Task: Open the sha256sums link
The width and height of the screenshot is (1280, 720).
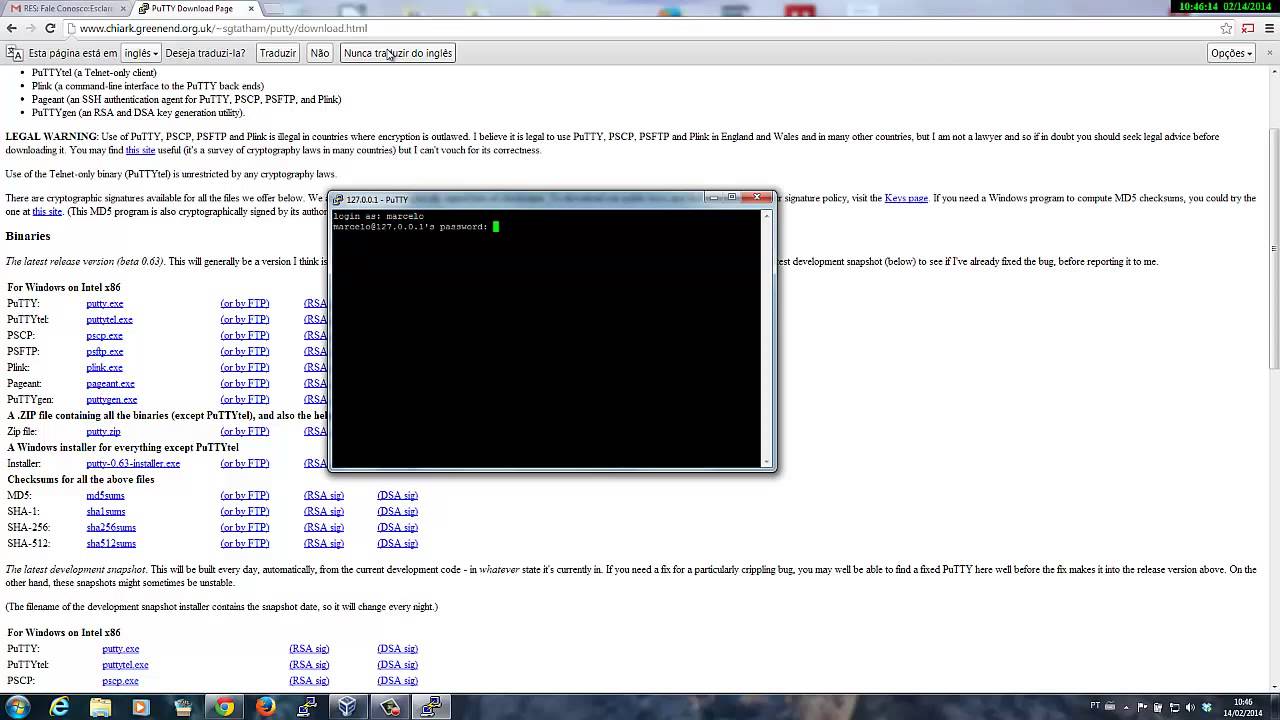Action: [x=111, y=527]
